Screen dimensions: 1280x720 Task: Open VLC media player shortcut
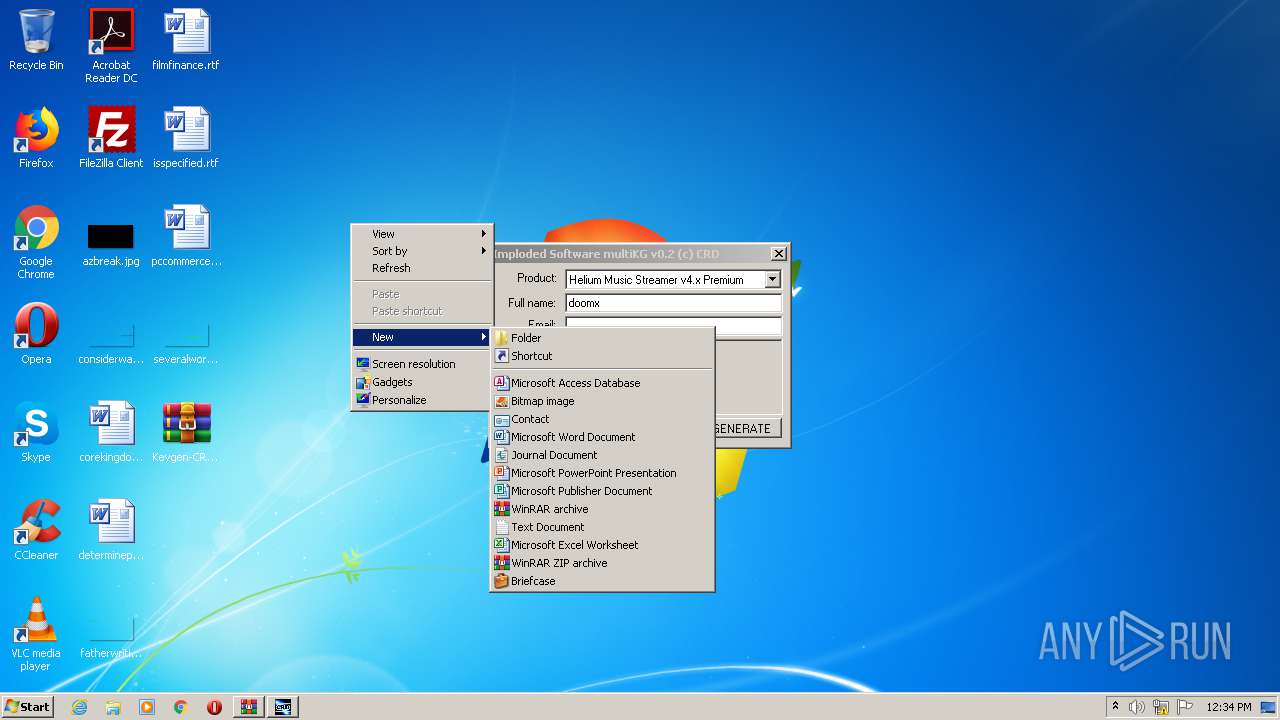[36, 634]
